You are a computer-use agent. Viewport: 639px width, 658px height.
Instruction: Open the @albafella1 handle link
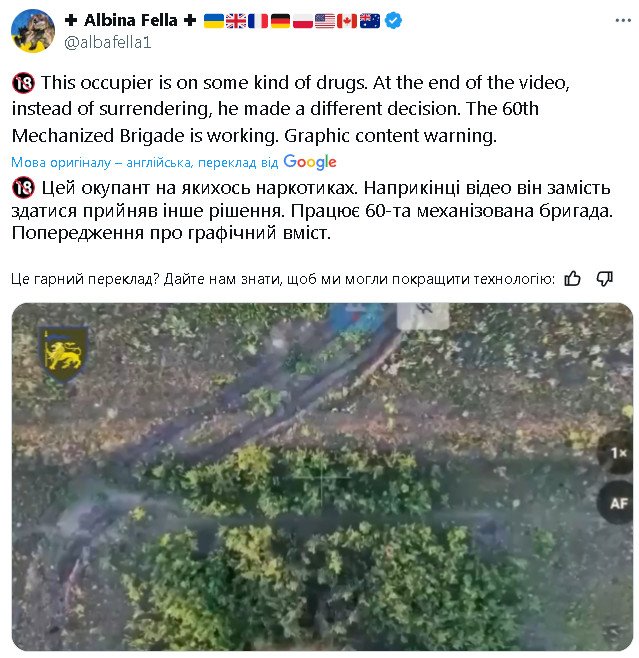(x=107, y=42)
